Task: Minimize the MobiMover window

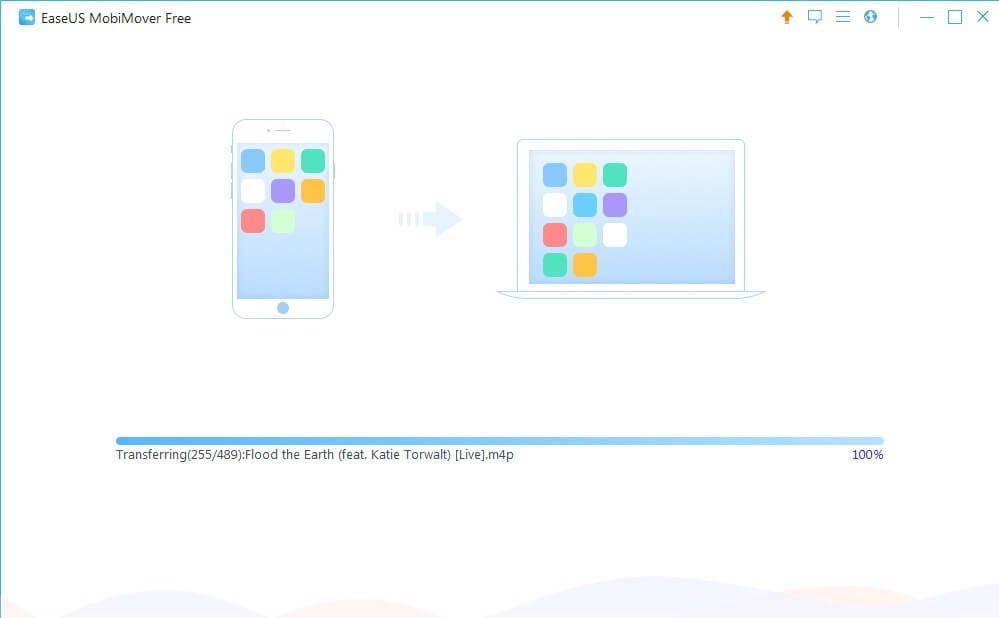Action: click(x=927, y=17)
